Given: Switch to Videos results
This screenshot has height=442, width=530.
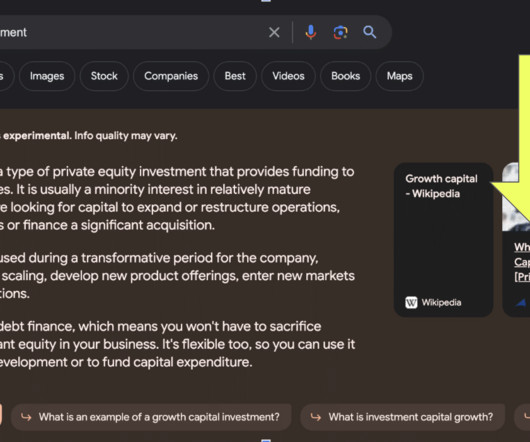Looking at the screenshot, I should 288,76.
